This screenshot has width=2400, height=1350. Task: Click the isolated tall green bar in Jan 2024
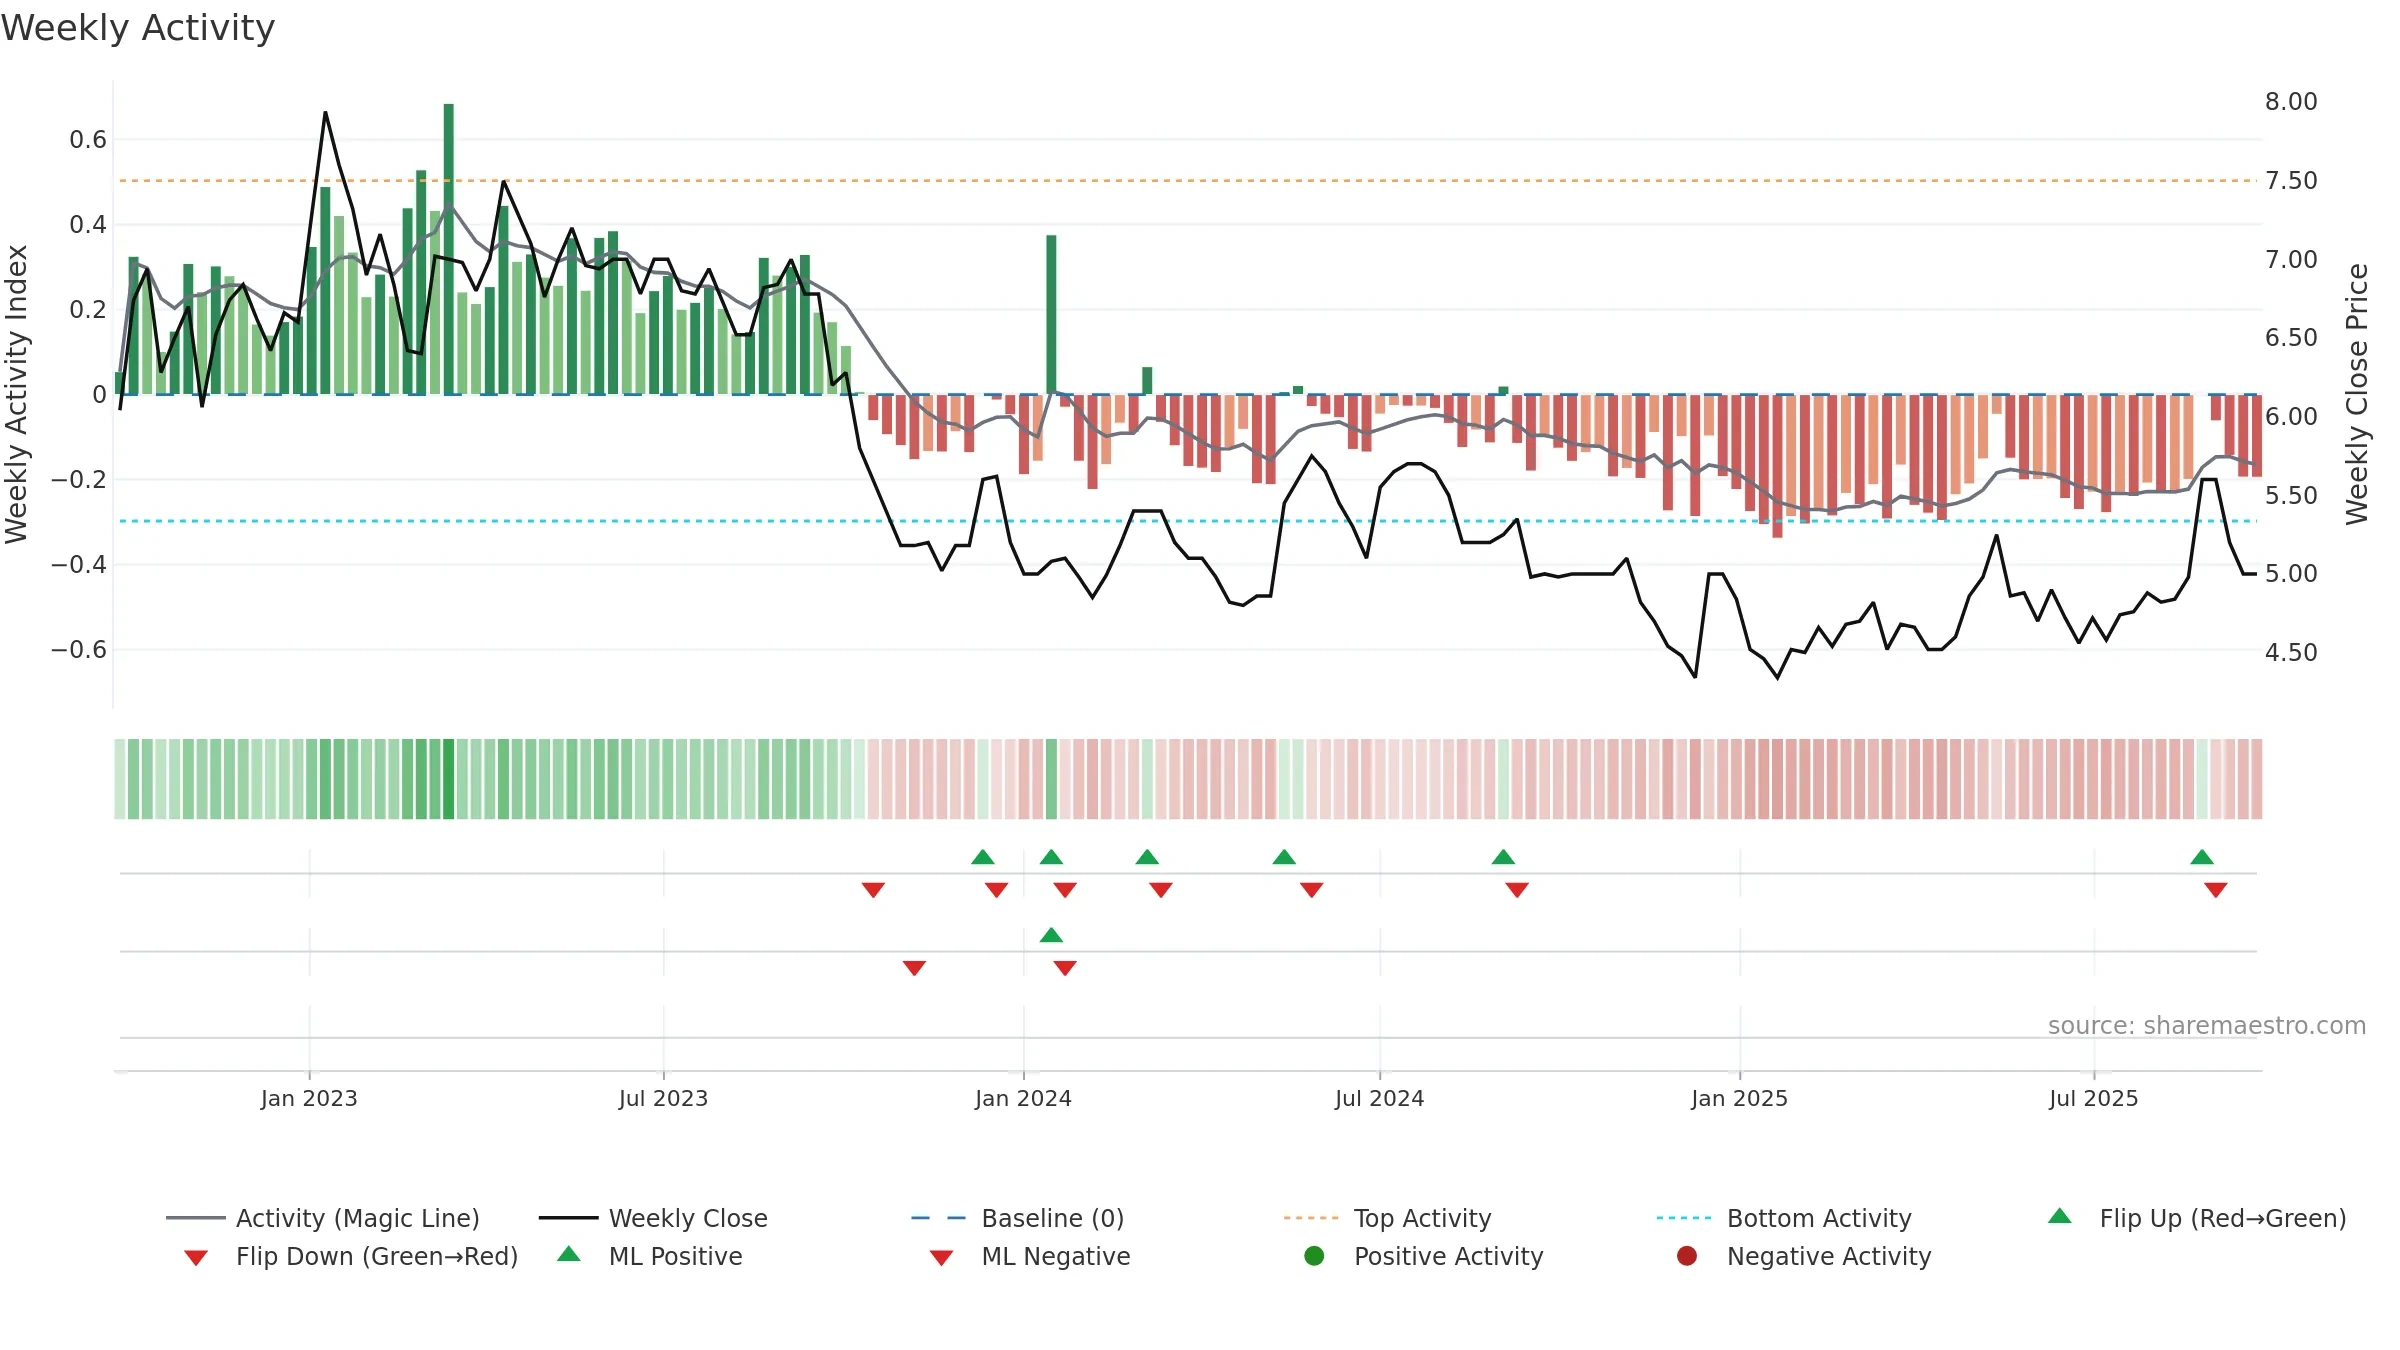(x=1051, y=315)
